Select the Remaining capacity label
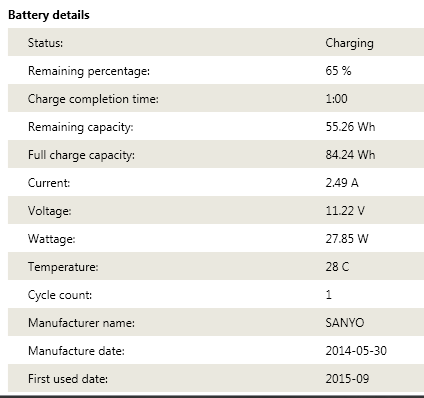 click(x=81, y=127)
